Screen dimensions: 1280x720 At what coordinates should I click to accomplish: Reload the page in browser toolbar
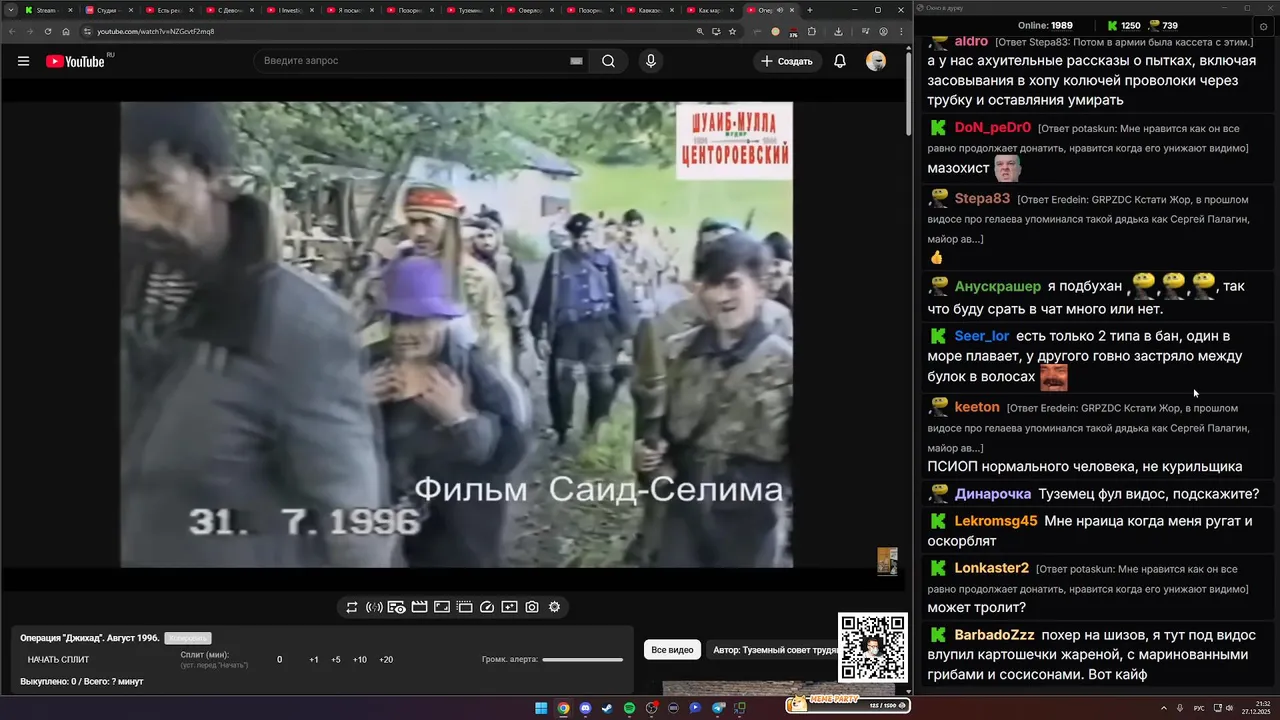pos(48,31)
